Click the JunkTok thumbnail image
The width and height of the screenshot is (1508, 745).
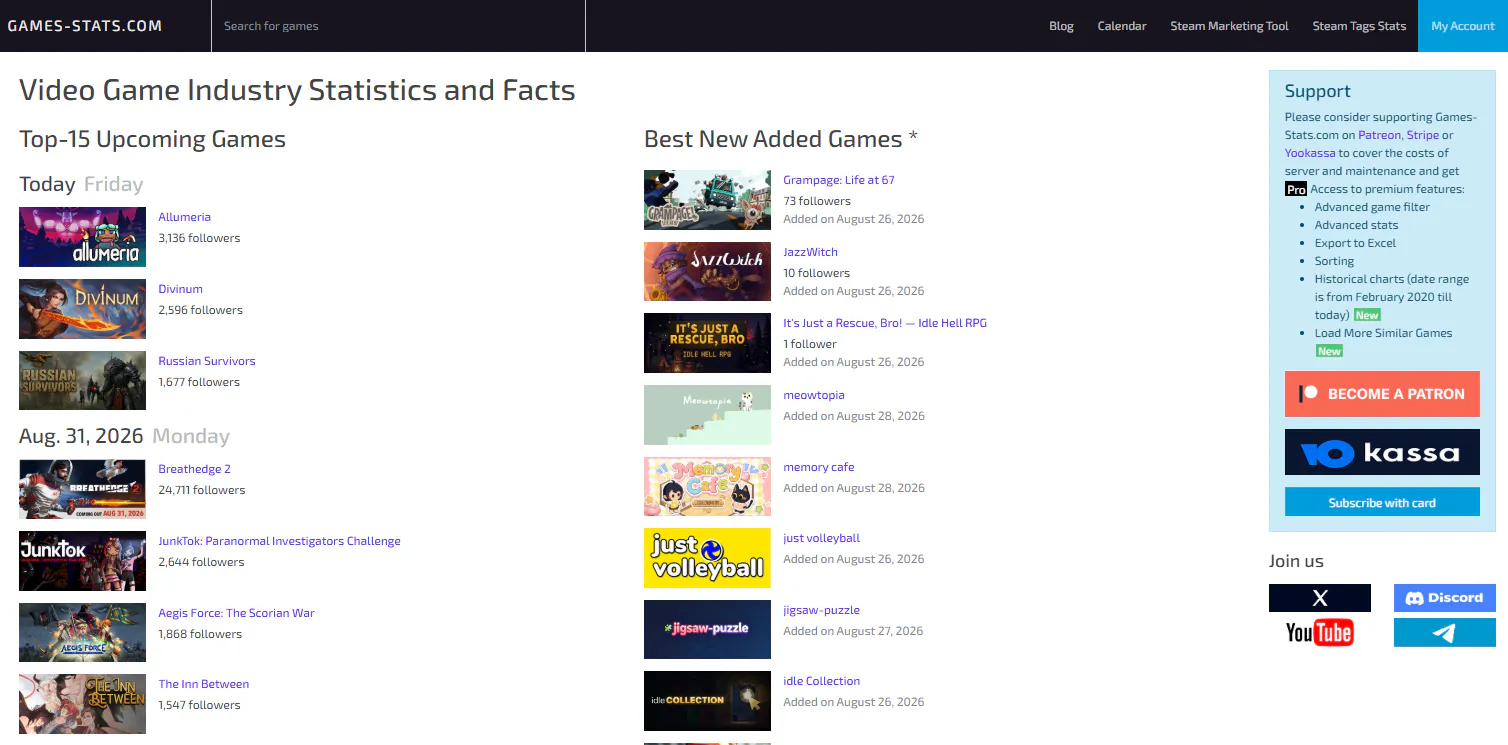pos(82,561)
